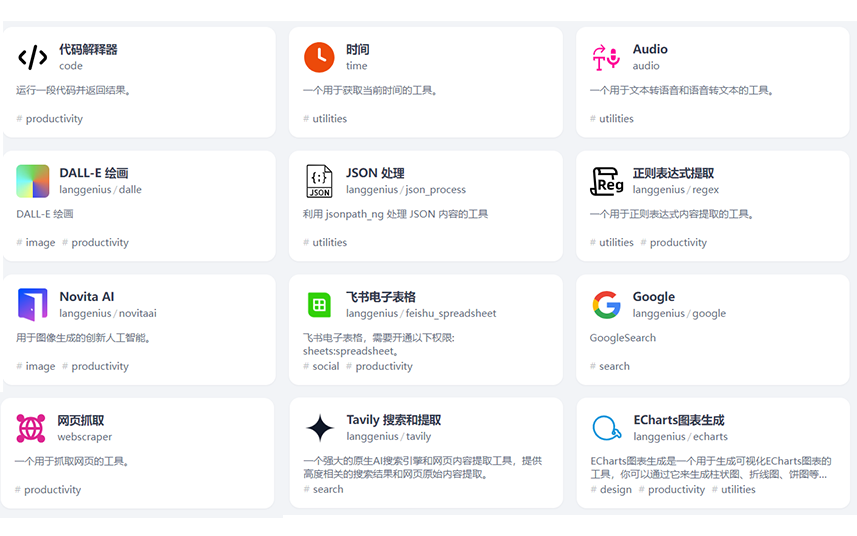Viewport: 857px width, 536px height.
Task: Click the 'time' identifier under 时间
Action: point(356,66)
